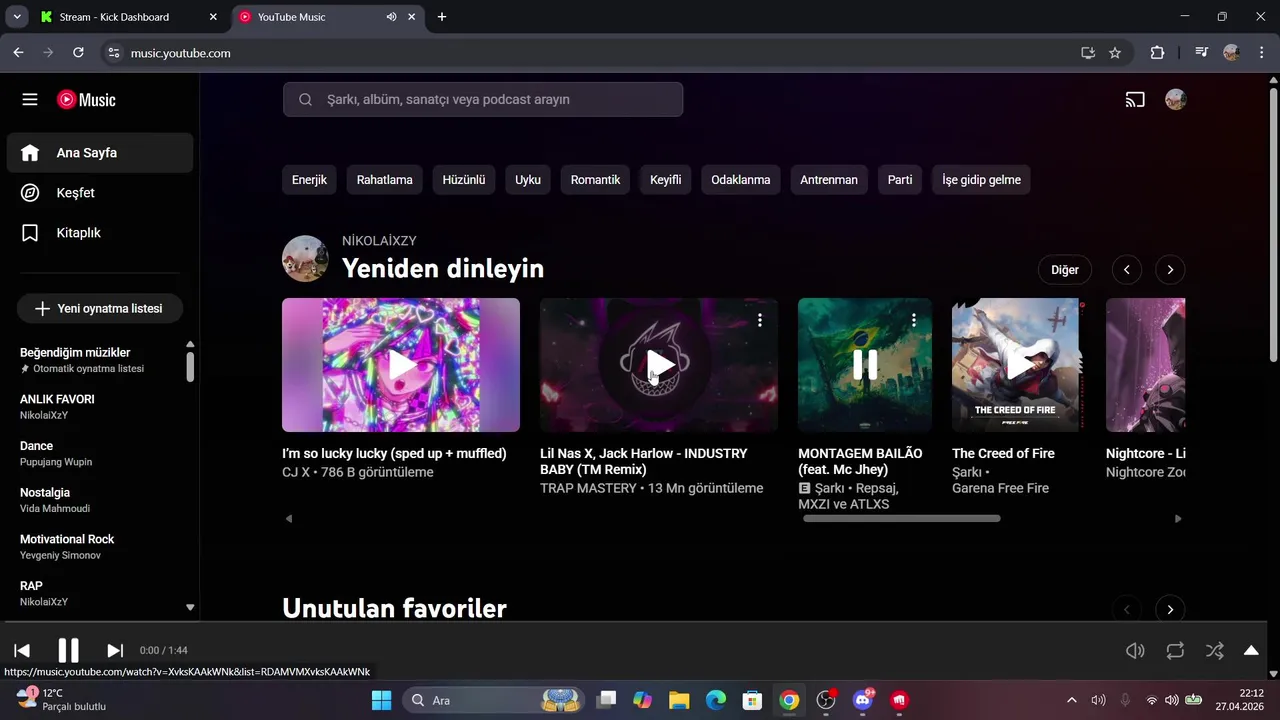
Task: Click the YouTube Music logo
Action: (x=86, y=100)
